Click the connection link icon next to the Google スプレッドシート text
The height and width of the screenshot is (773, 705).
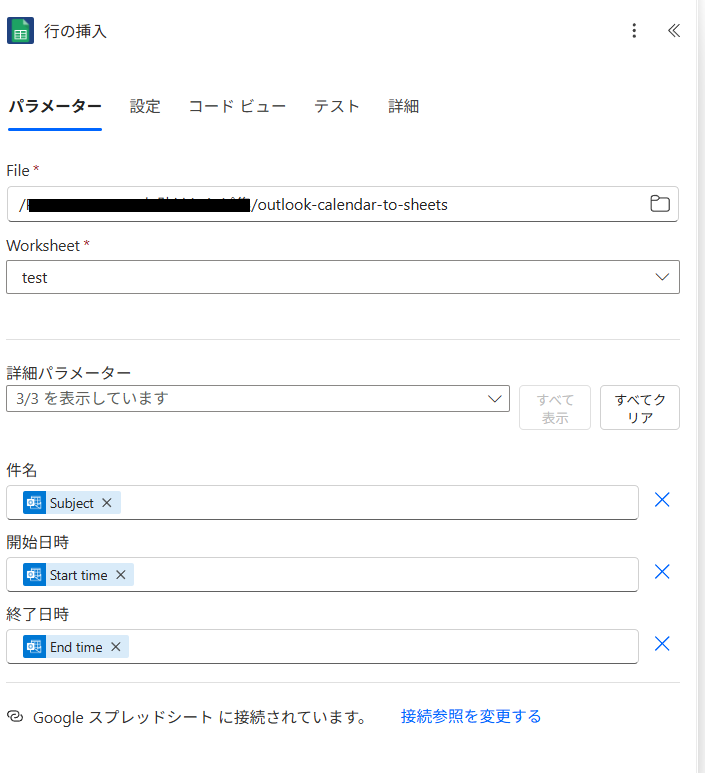coord(15,716)
